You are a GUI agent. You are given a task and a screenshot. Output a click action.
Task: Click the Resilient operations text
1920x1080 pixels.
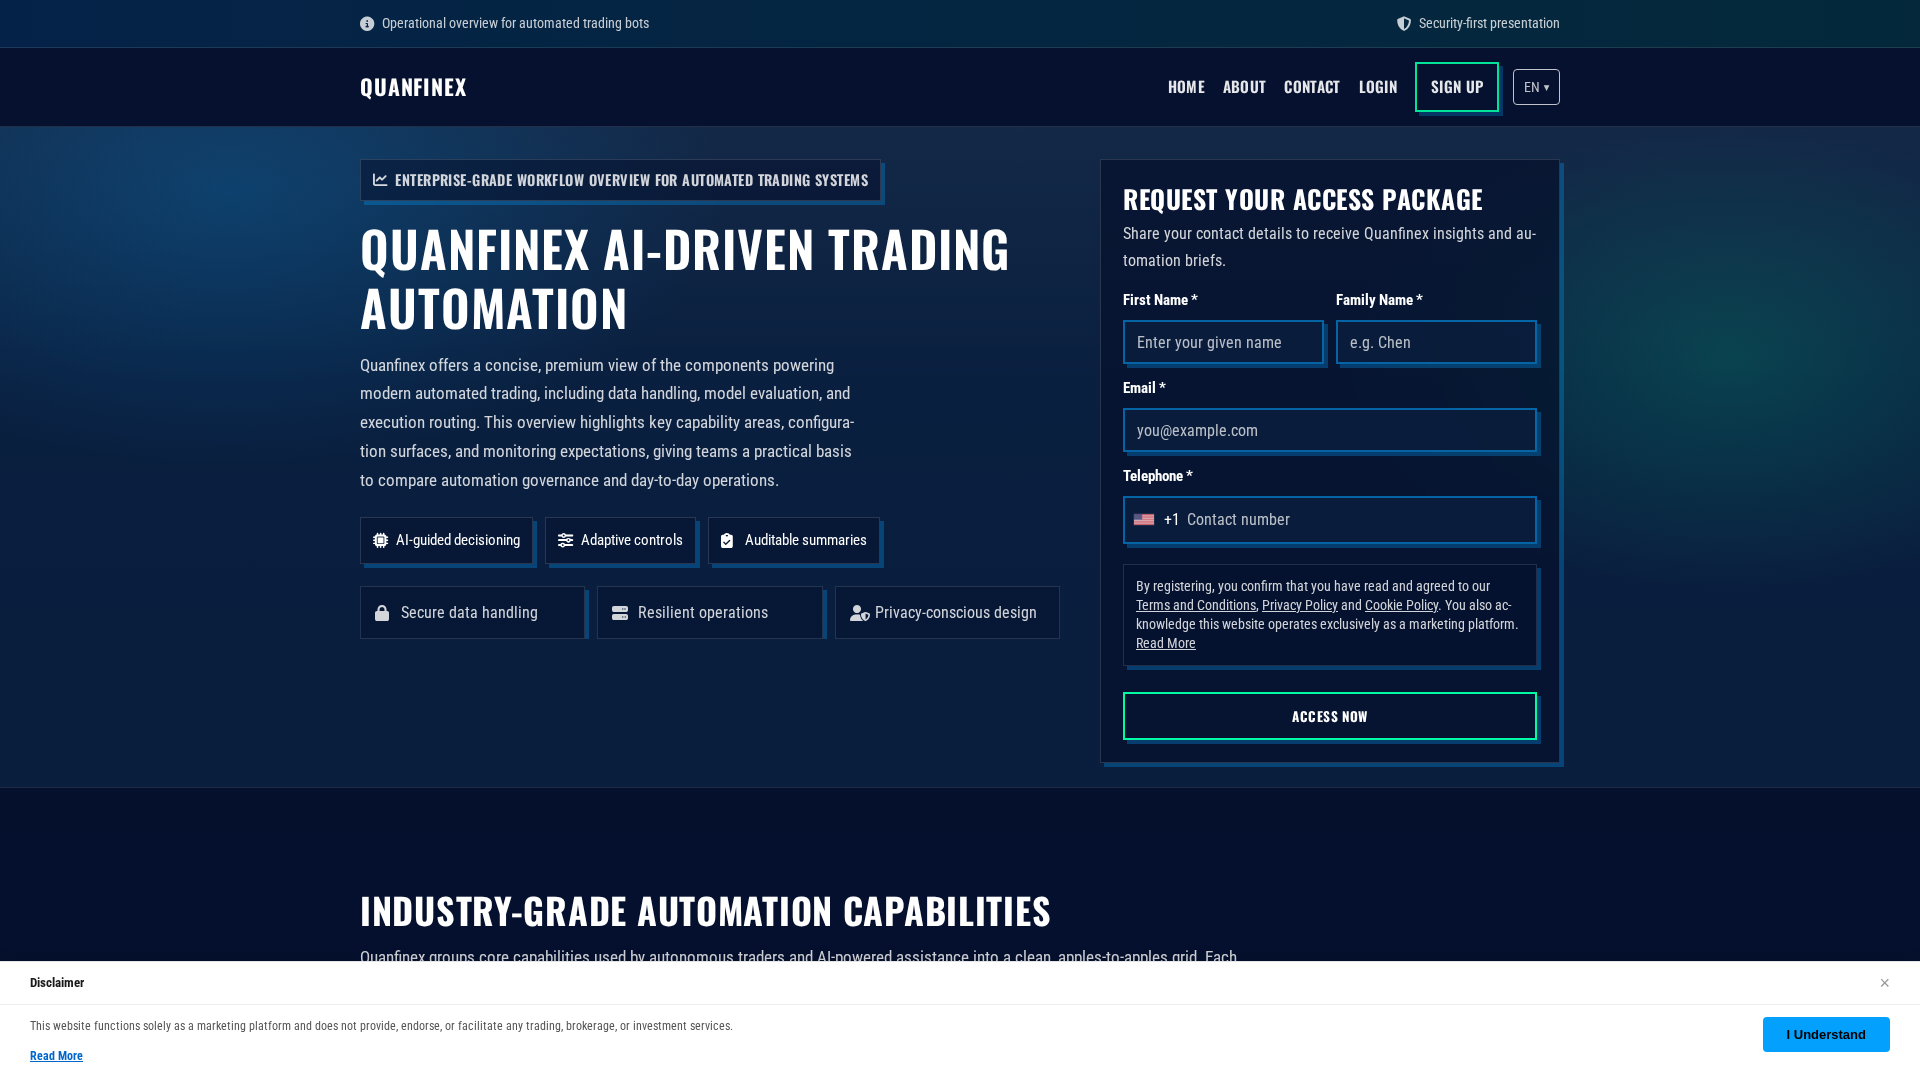pos(703,613)
